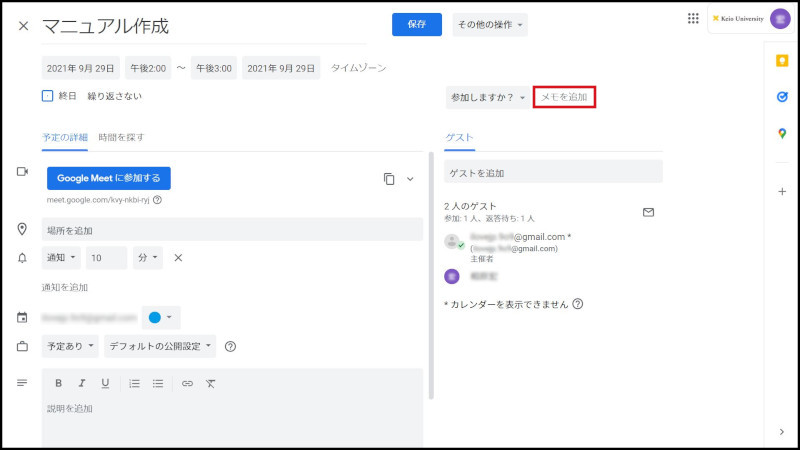
Task: Switch to 時間を探す tab
Action: point(120,136)
